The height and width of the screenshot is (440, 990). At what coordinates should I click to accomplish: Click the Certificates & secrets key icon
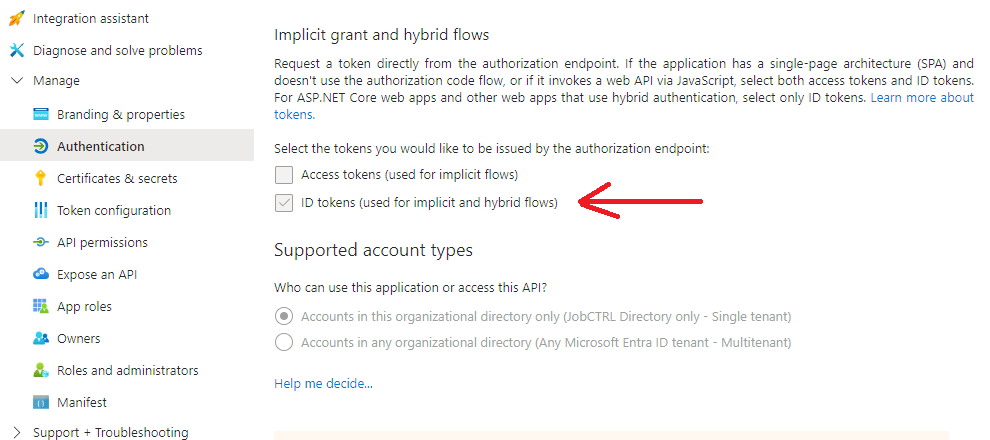[x=41, y=179]
